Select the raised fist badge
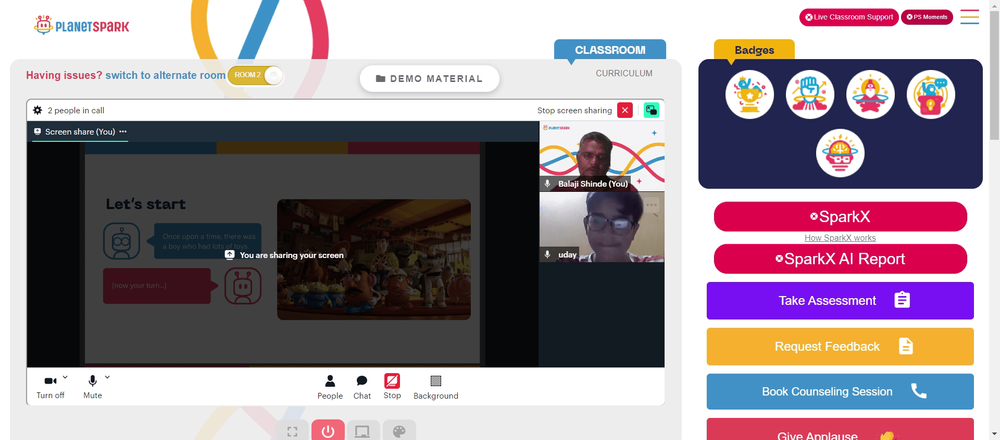 (x=810, y=94)
